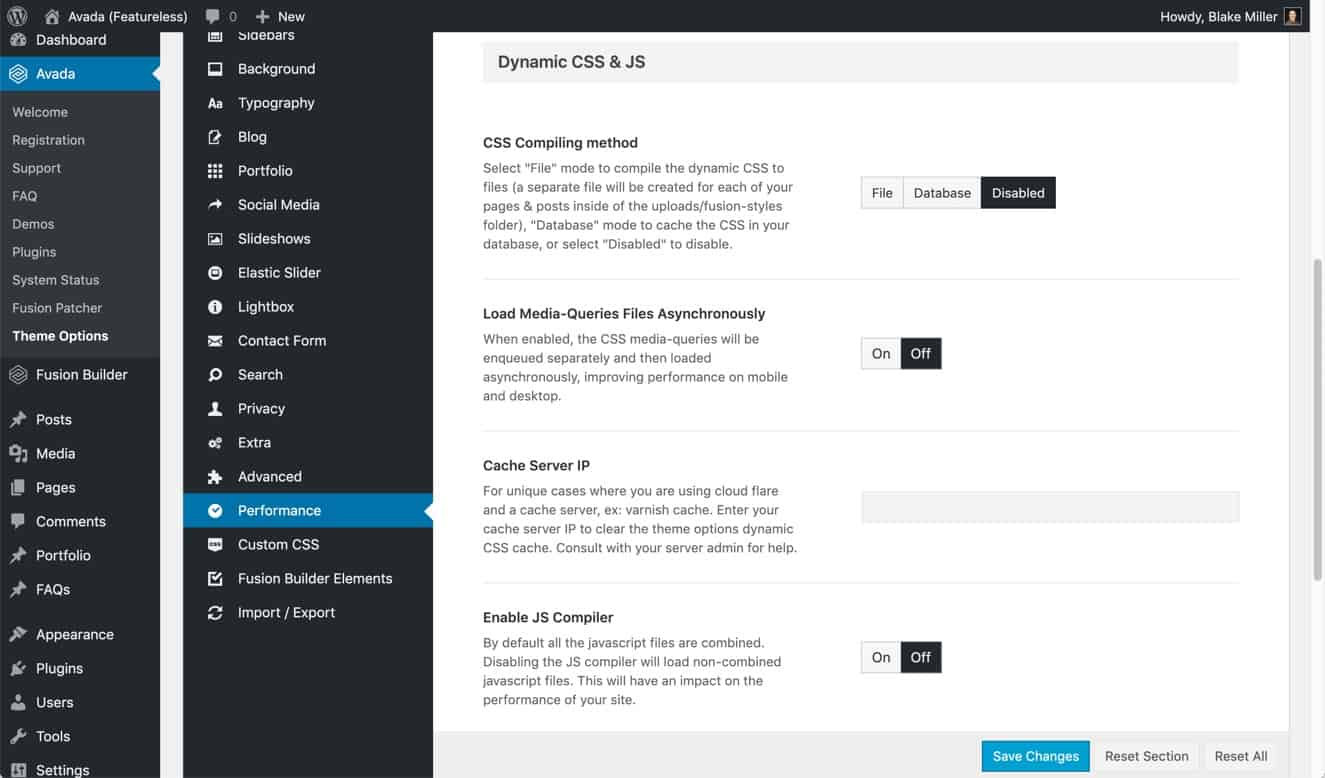Viewport: 1325px width, 778px height.
Task: Click the home icon beside Avada (Featureless)
Action: (x=51, y=16)
